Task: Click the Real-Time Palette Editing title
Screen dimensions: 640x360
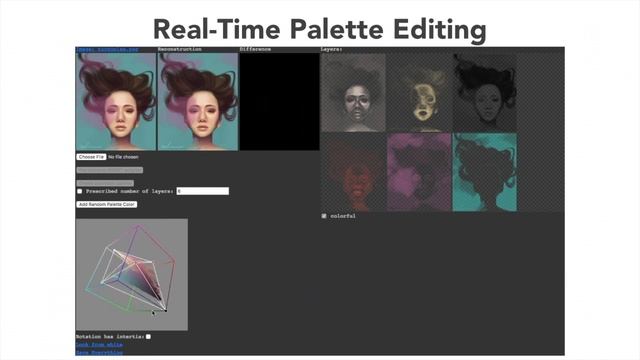Action: [320, 29]
